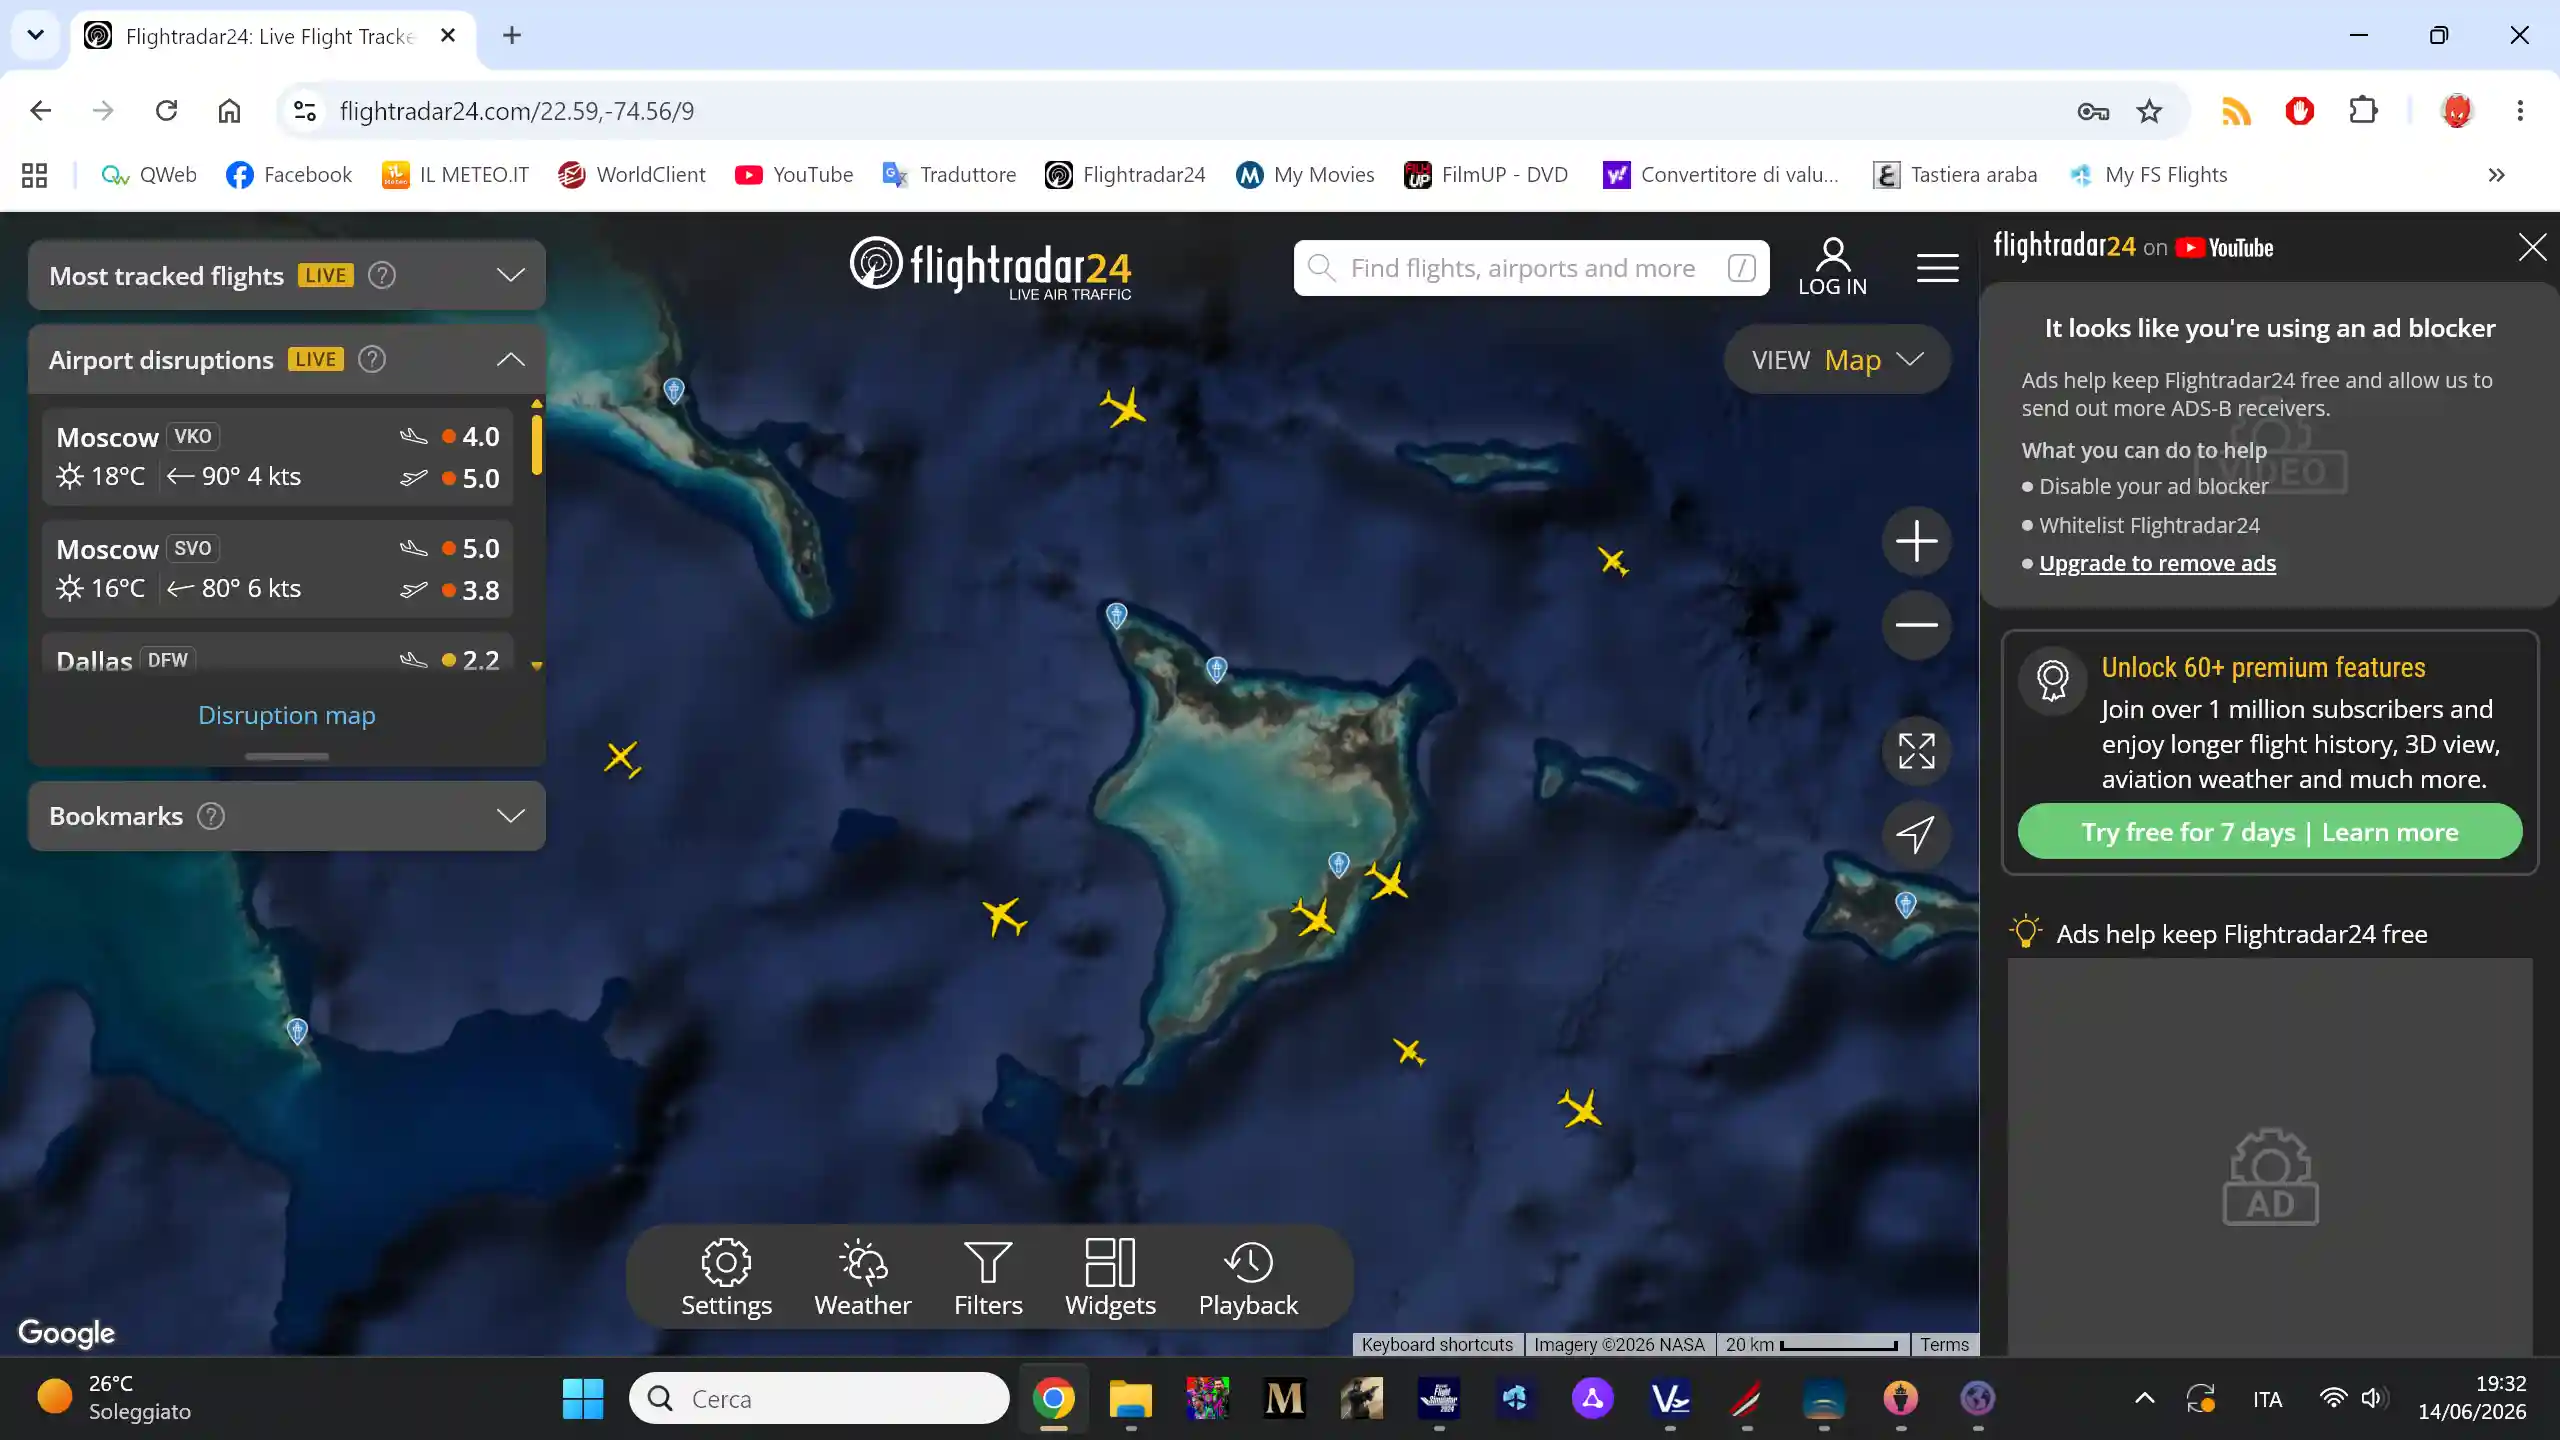Open flight Playback history
2560x1440 pixels.
(x=1248, y=1278)
